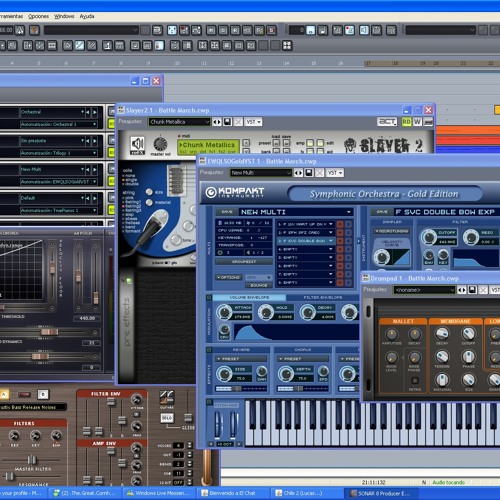Screen dimensions: 500x500
Task: Expand Kompakt slot 4 EMPTY dropdown
Action: (x=331, y=249)
